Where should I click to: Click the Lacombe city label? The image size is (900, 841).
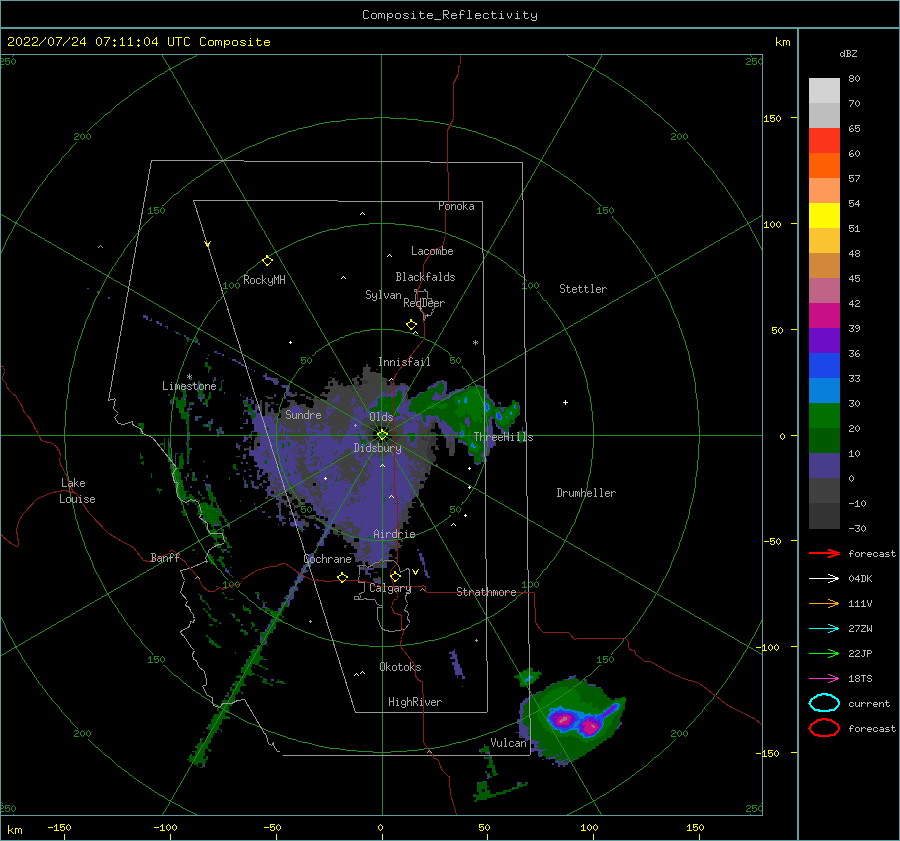coord(432,251)
